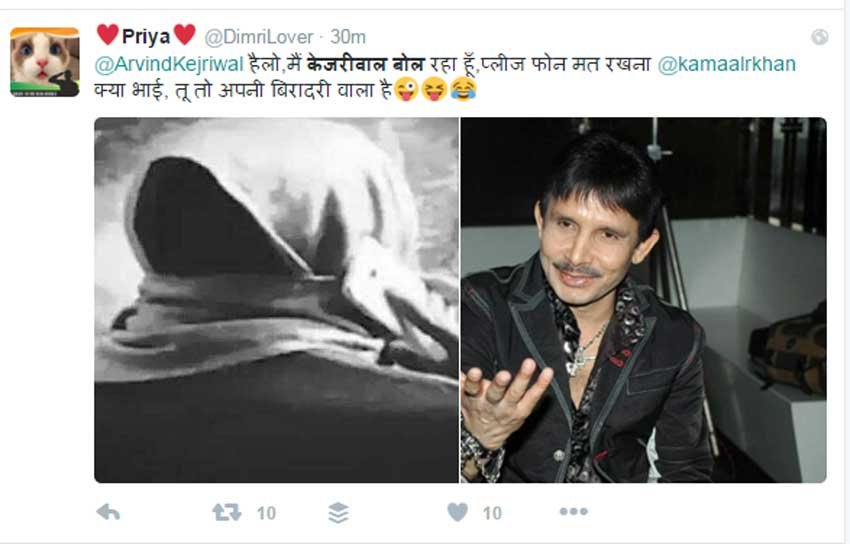Image resolution: width=850 pixels, height=544 pixels.
Task: Click the red heart after Priya
Action: click(x=184, y=35)
